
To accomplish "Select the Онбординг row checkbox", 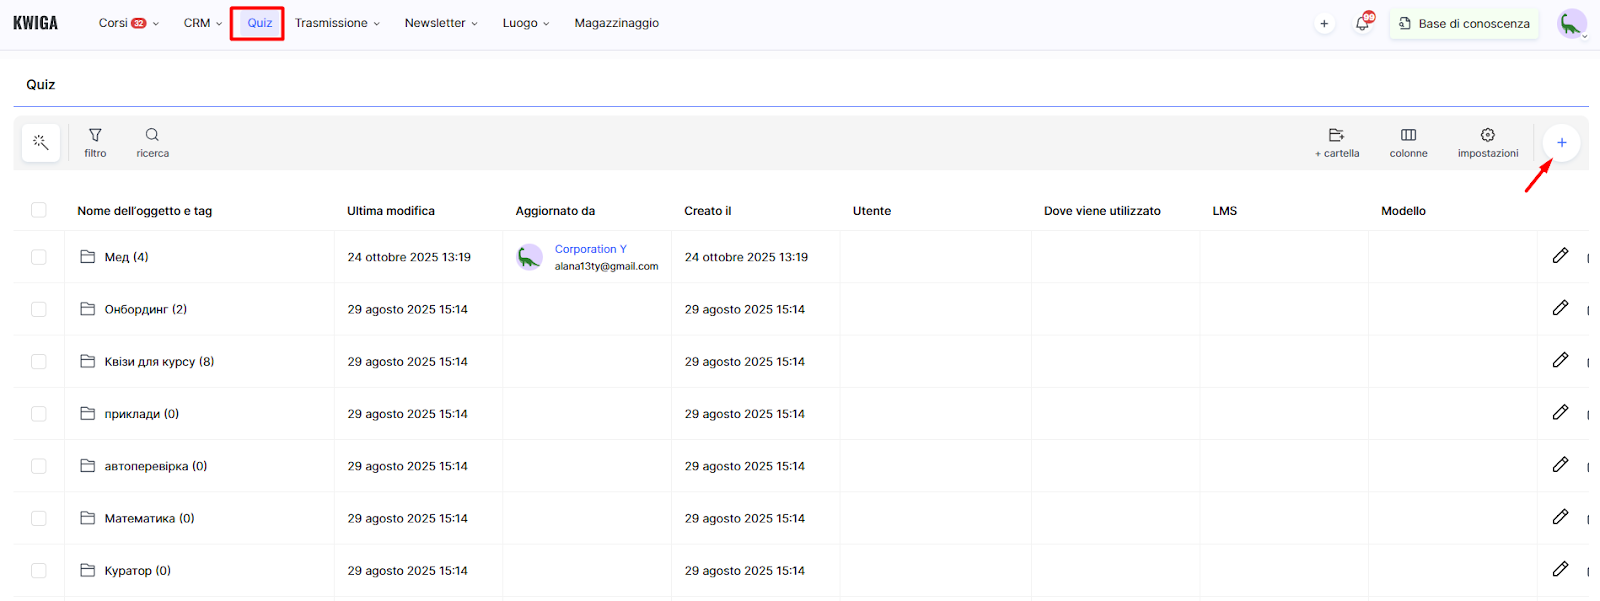I will [x=39, y=310].
